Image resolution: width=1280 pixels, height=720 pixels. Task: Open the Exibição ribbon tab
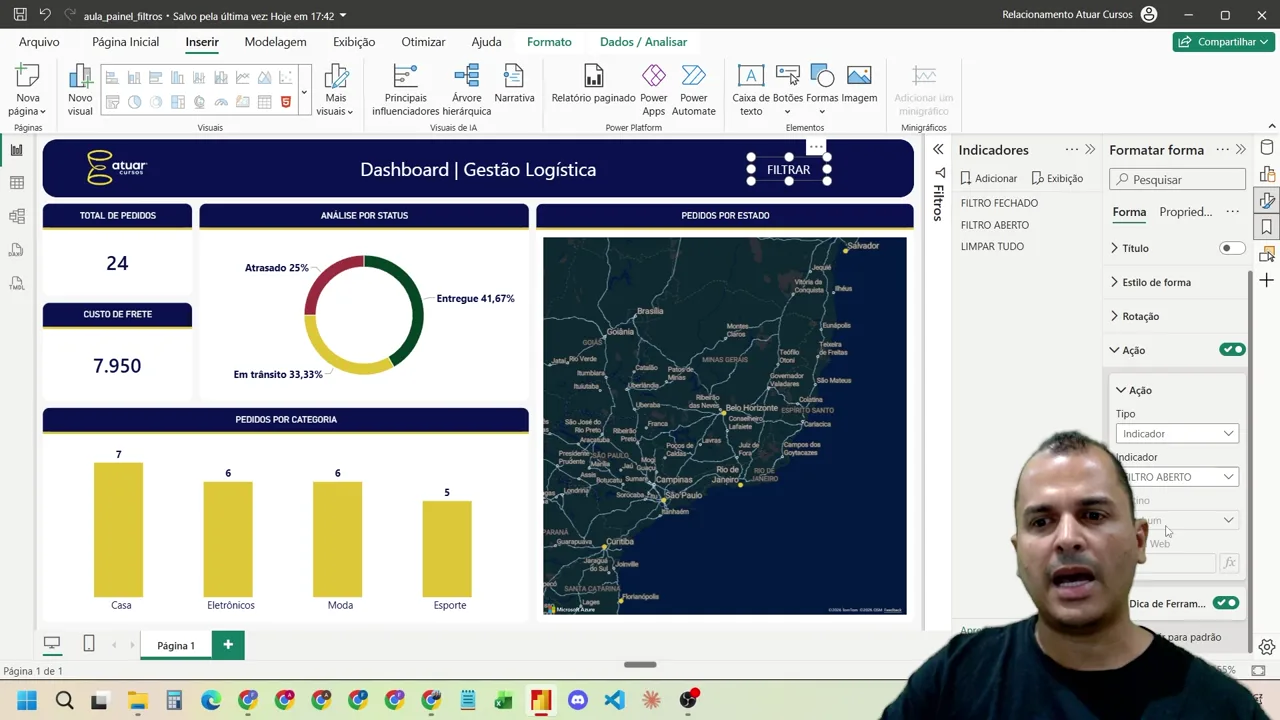354,42
